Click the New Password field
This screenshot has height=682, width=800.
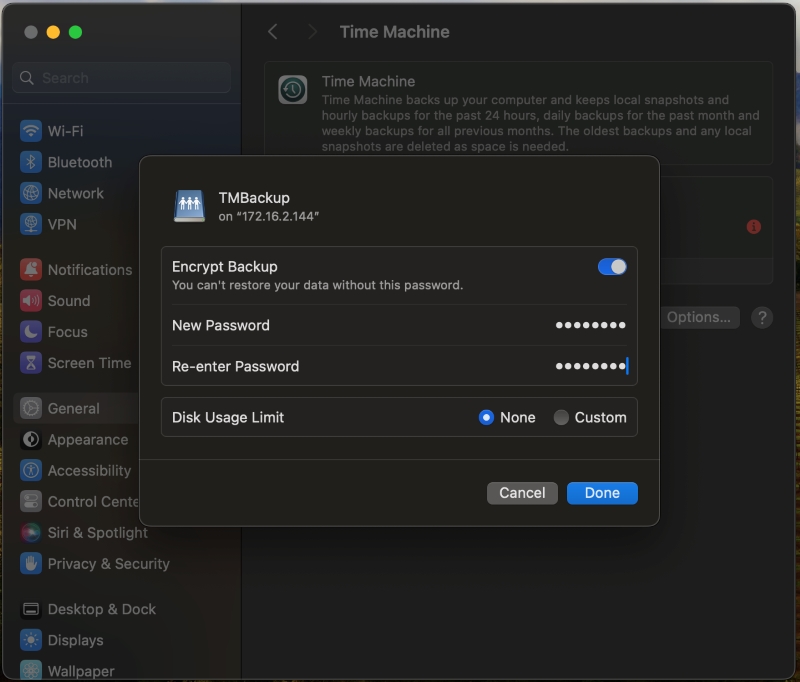point(399,325)
